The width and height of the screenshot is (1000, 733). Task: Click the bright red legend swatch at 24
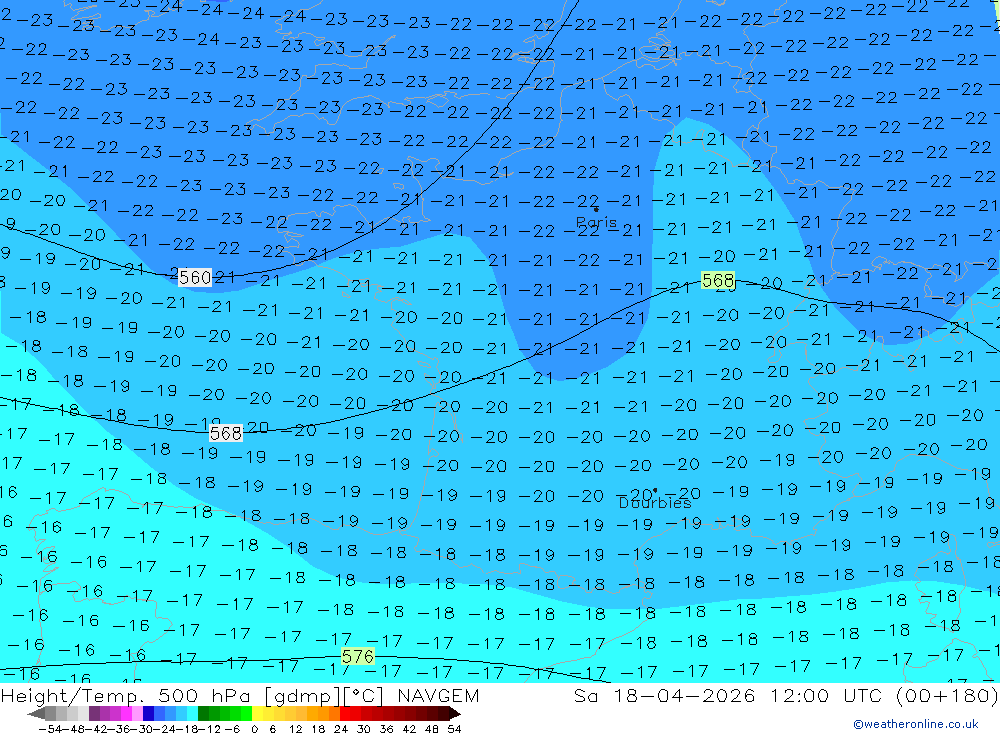[x=344, y=713]
